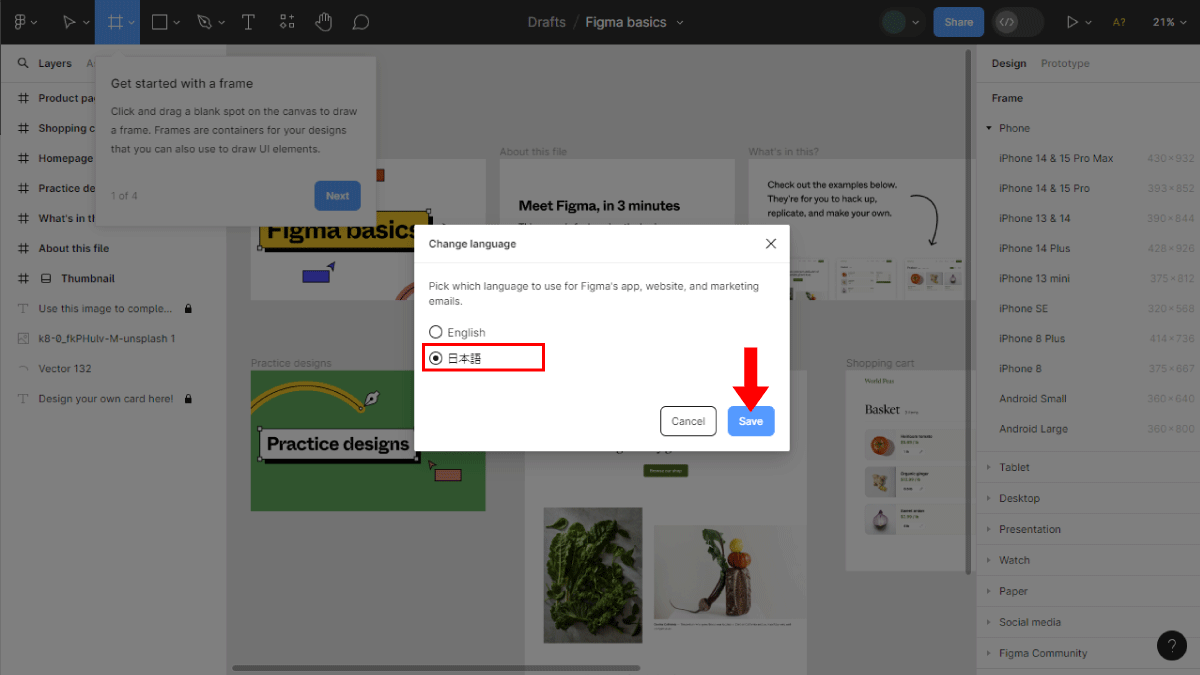This screenshot has width=1200, height=675.
Task: Select the 日本語 radio button
Action: pos(435,357)
